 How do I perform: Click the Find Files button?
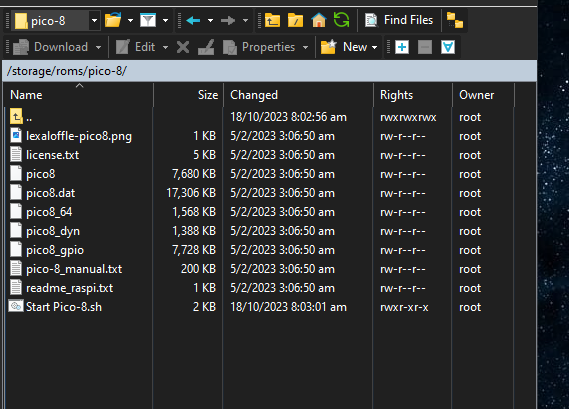[399, 20]
